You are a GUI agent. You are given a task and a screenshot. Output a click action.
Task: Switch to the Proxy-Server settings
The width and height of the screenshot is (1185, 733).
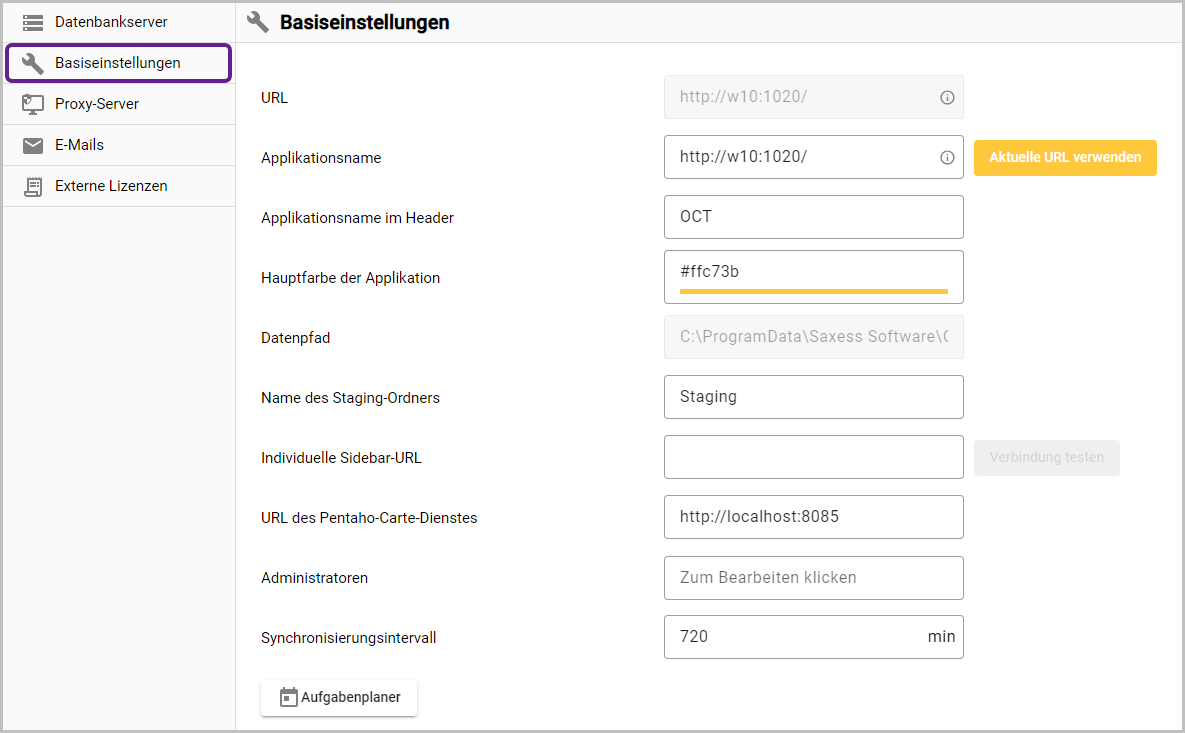[97, 104]
